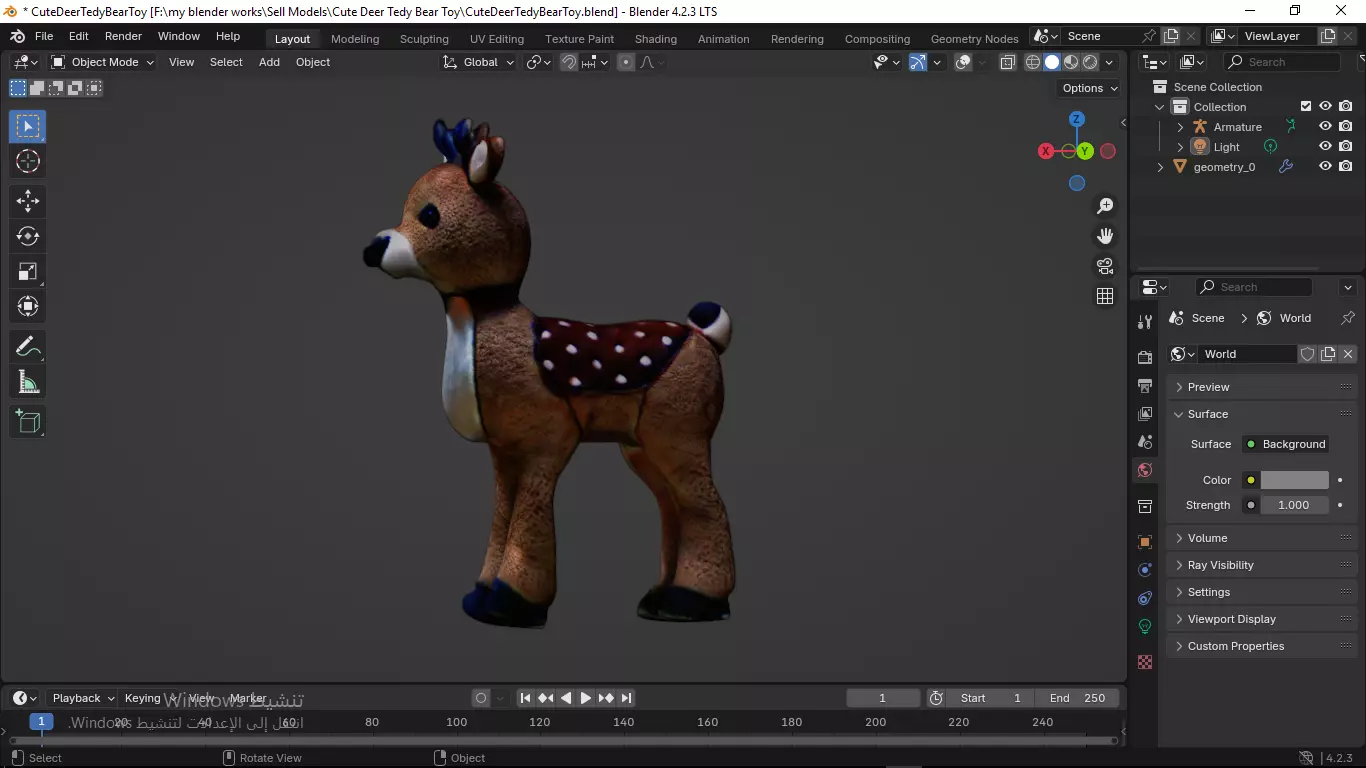Select the Measure tool

(x=28, y=382)
